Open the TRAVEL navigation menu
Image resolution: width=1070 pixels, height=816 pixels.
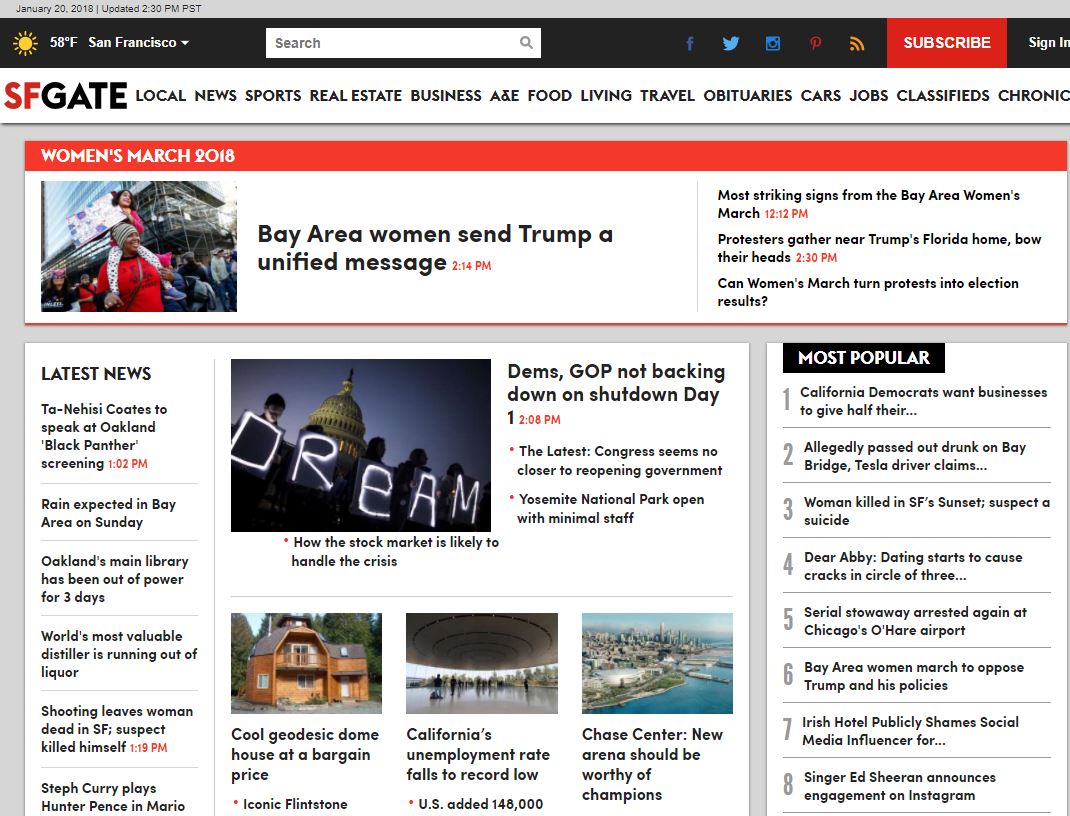click(667, 96)
